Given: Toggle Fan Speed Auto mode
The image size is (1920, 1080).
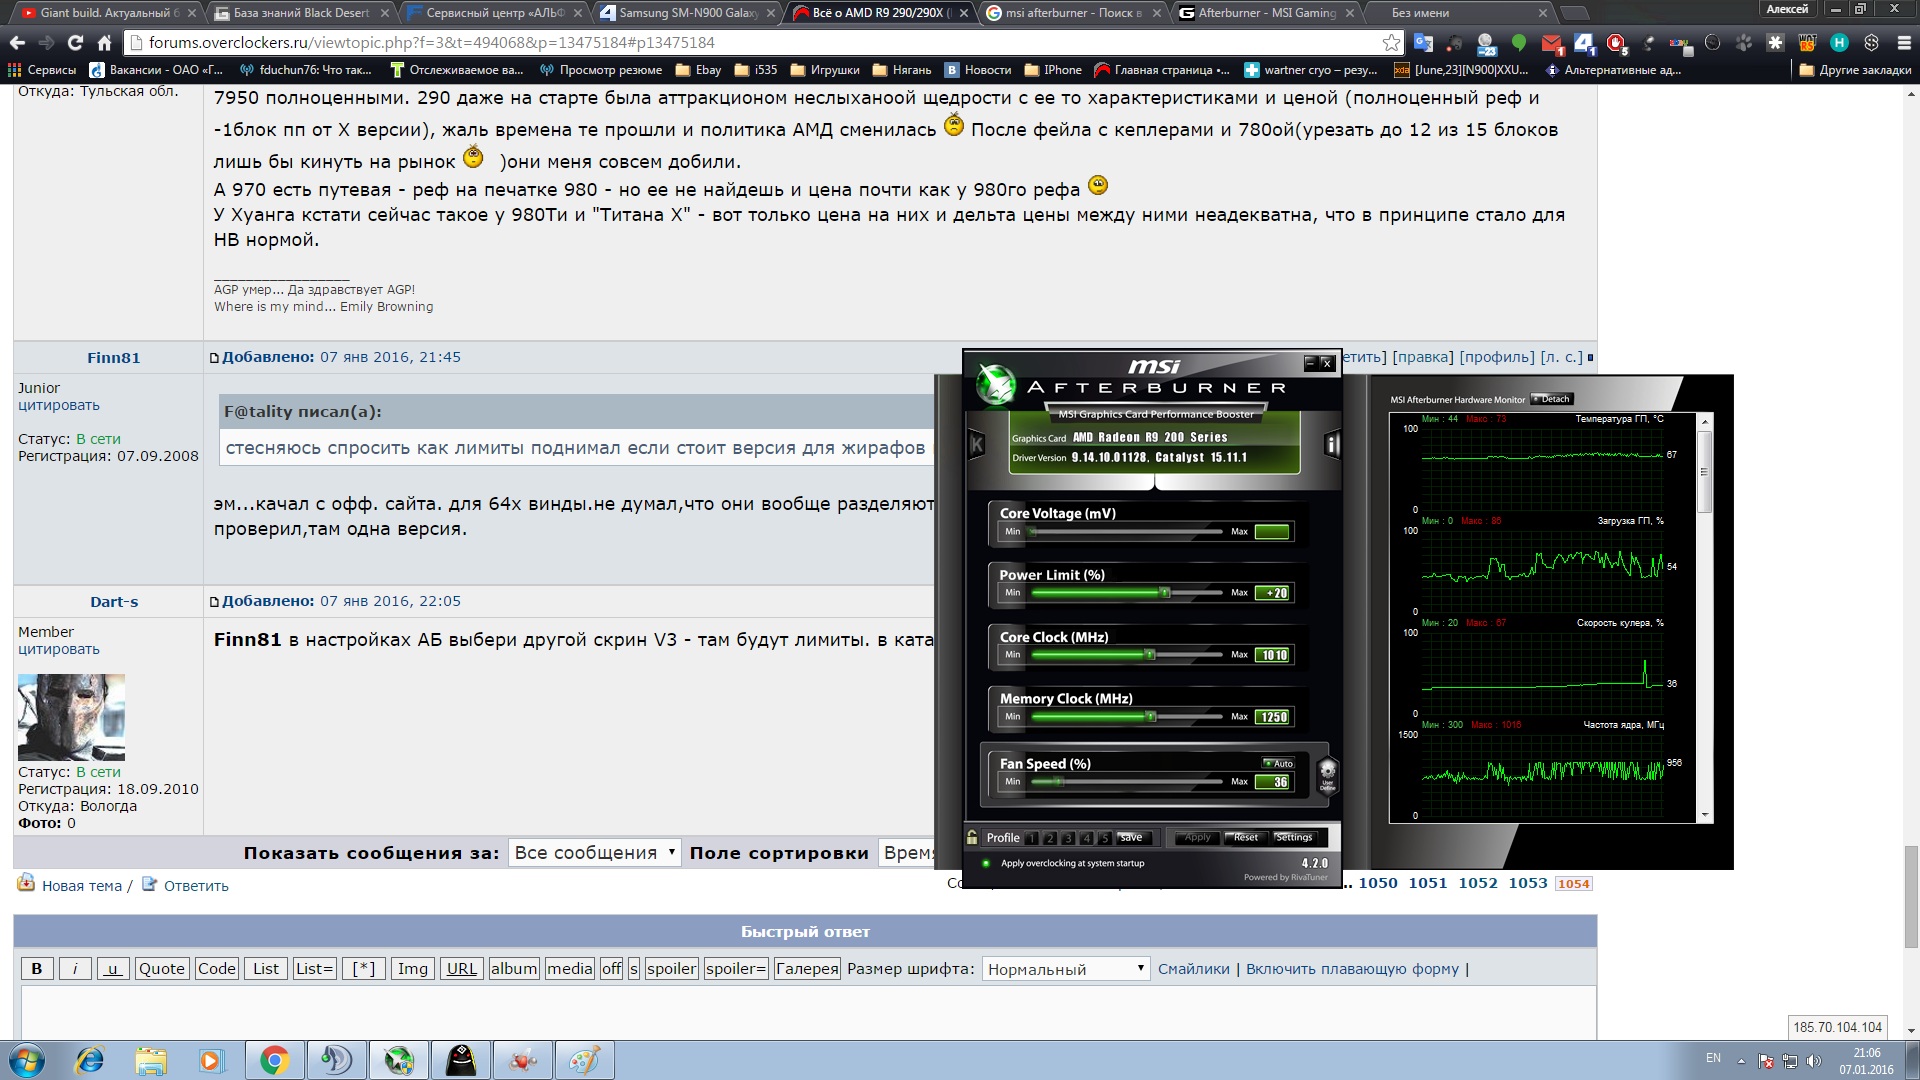Looking at the screenshot, I should (x=1278, y=763).
